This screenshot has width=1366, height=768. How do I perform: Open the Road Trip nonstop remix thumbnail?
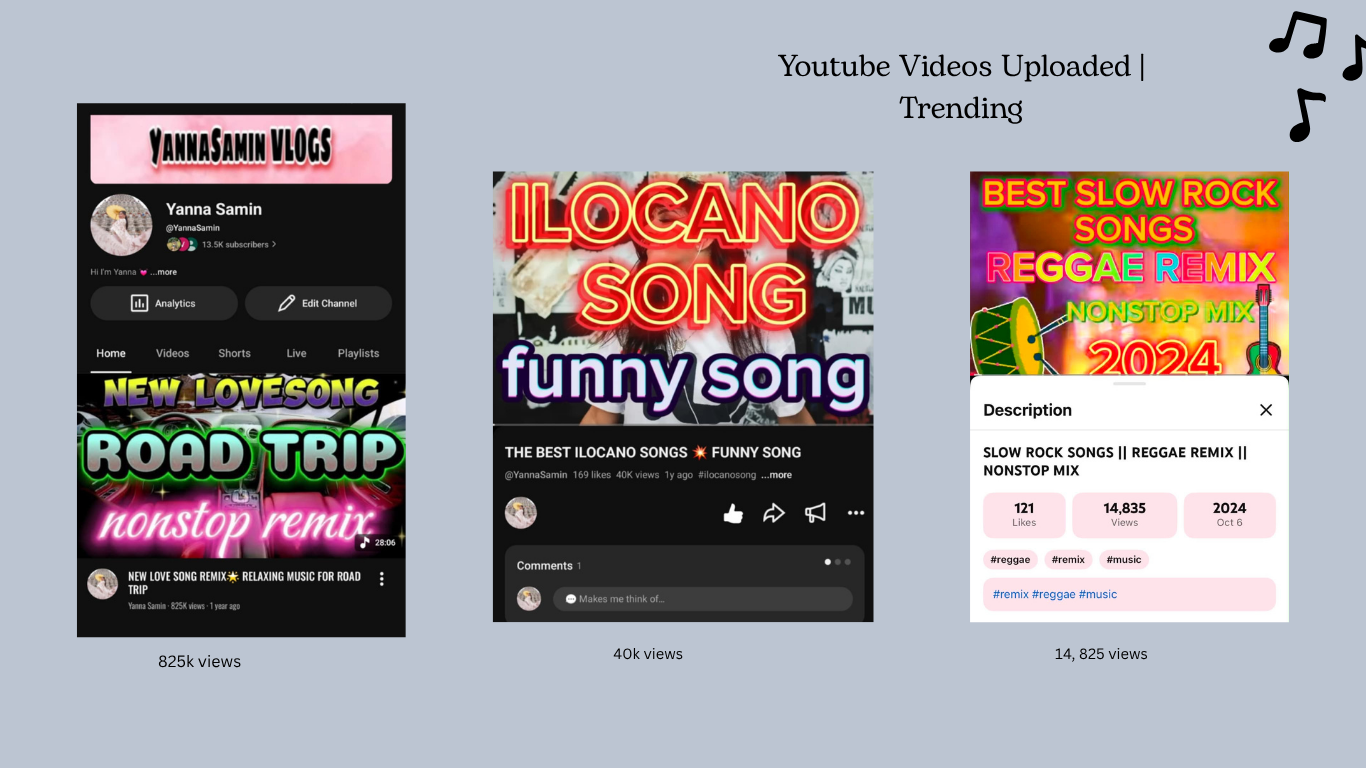pyautogui.click(x=241, y=465)
